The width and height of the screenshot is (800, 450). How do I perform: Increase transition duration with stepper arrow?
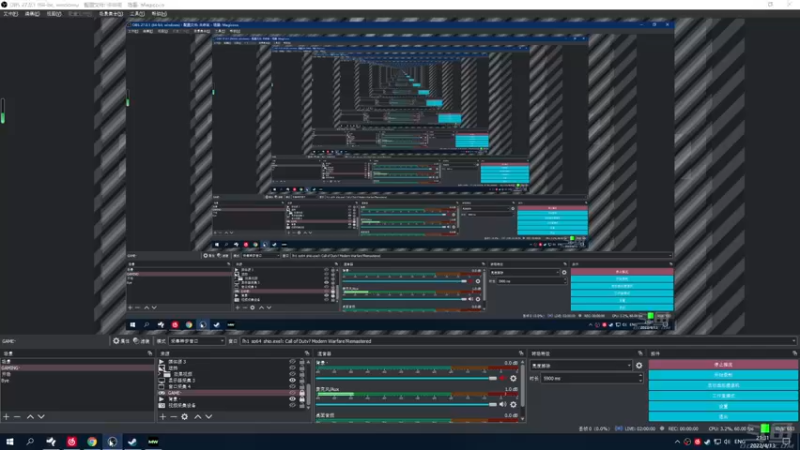tap(640, 377)
